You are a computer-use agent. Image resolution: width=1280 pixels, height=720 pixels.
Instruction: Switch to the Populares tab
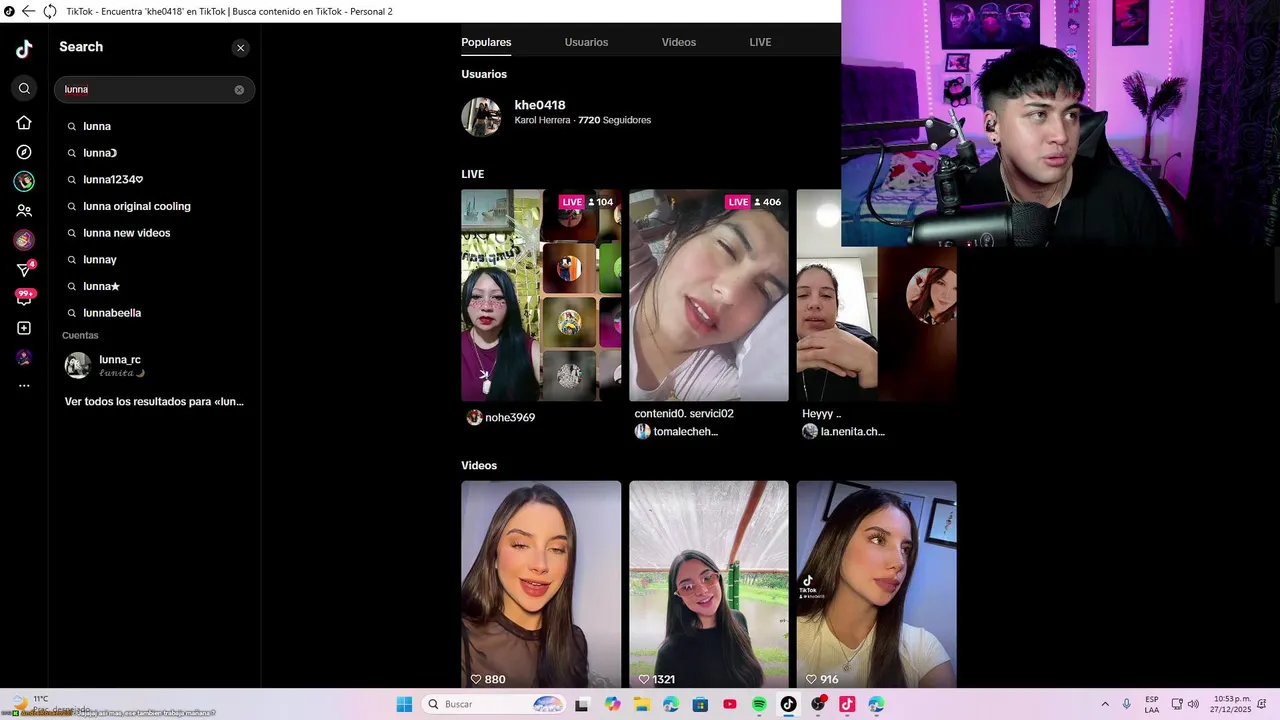[x=486, y=42]
